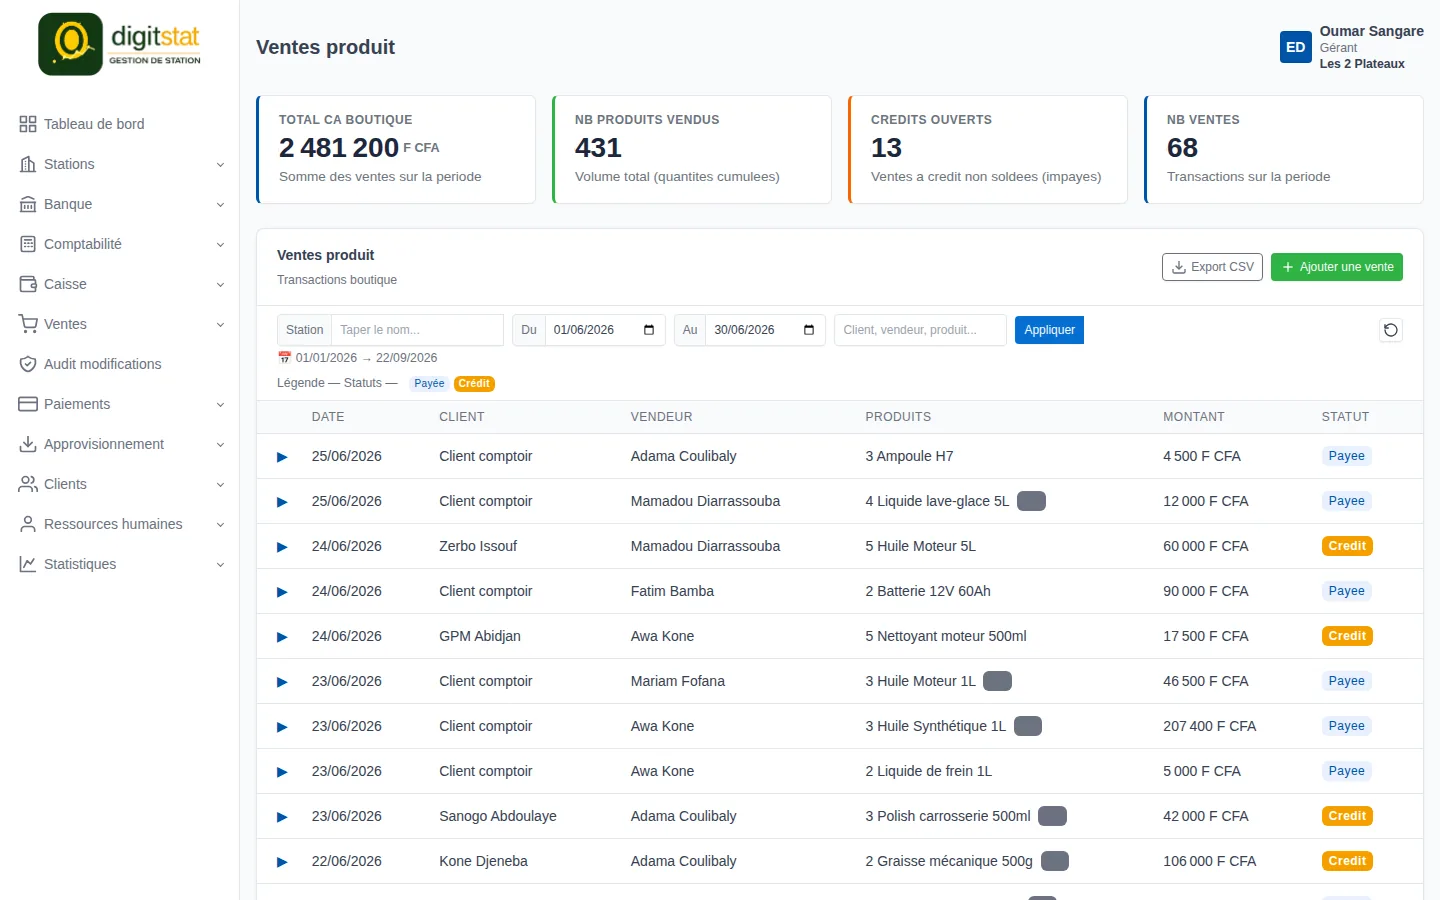Viewport: 1440px width, 900px height.
Task: Click the Export CSV button
Action: coord(1212,267)
